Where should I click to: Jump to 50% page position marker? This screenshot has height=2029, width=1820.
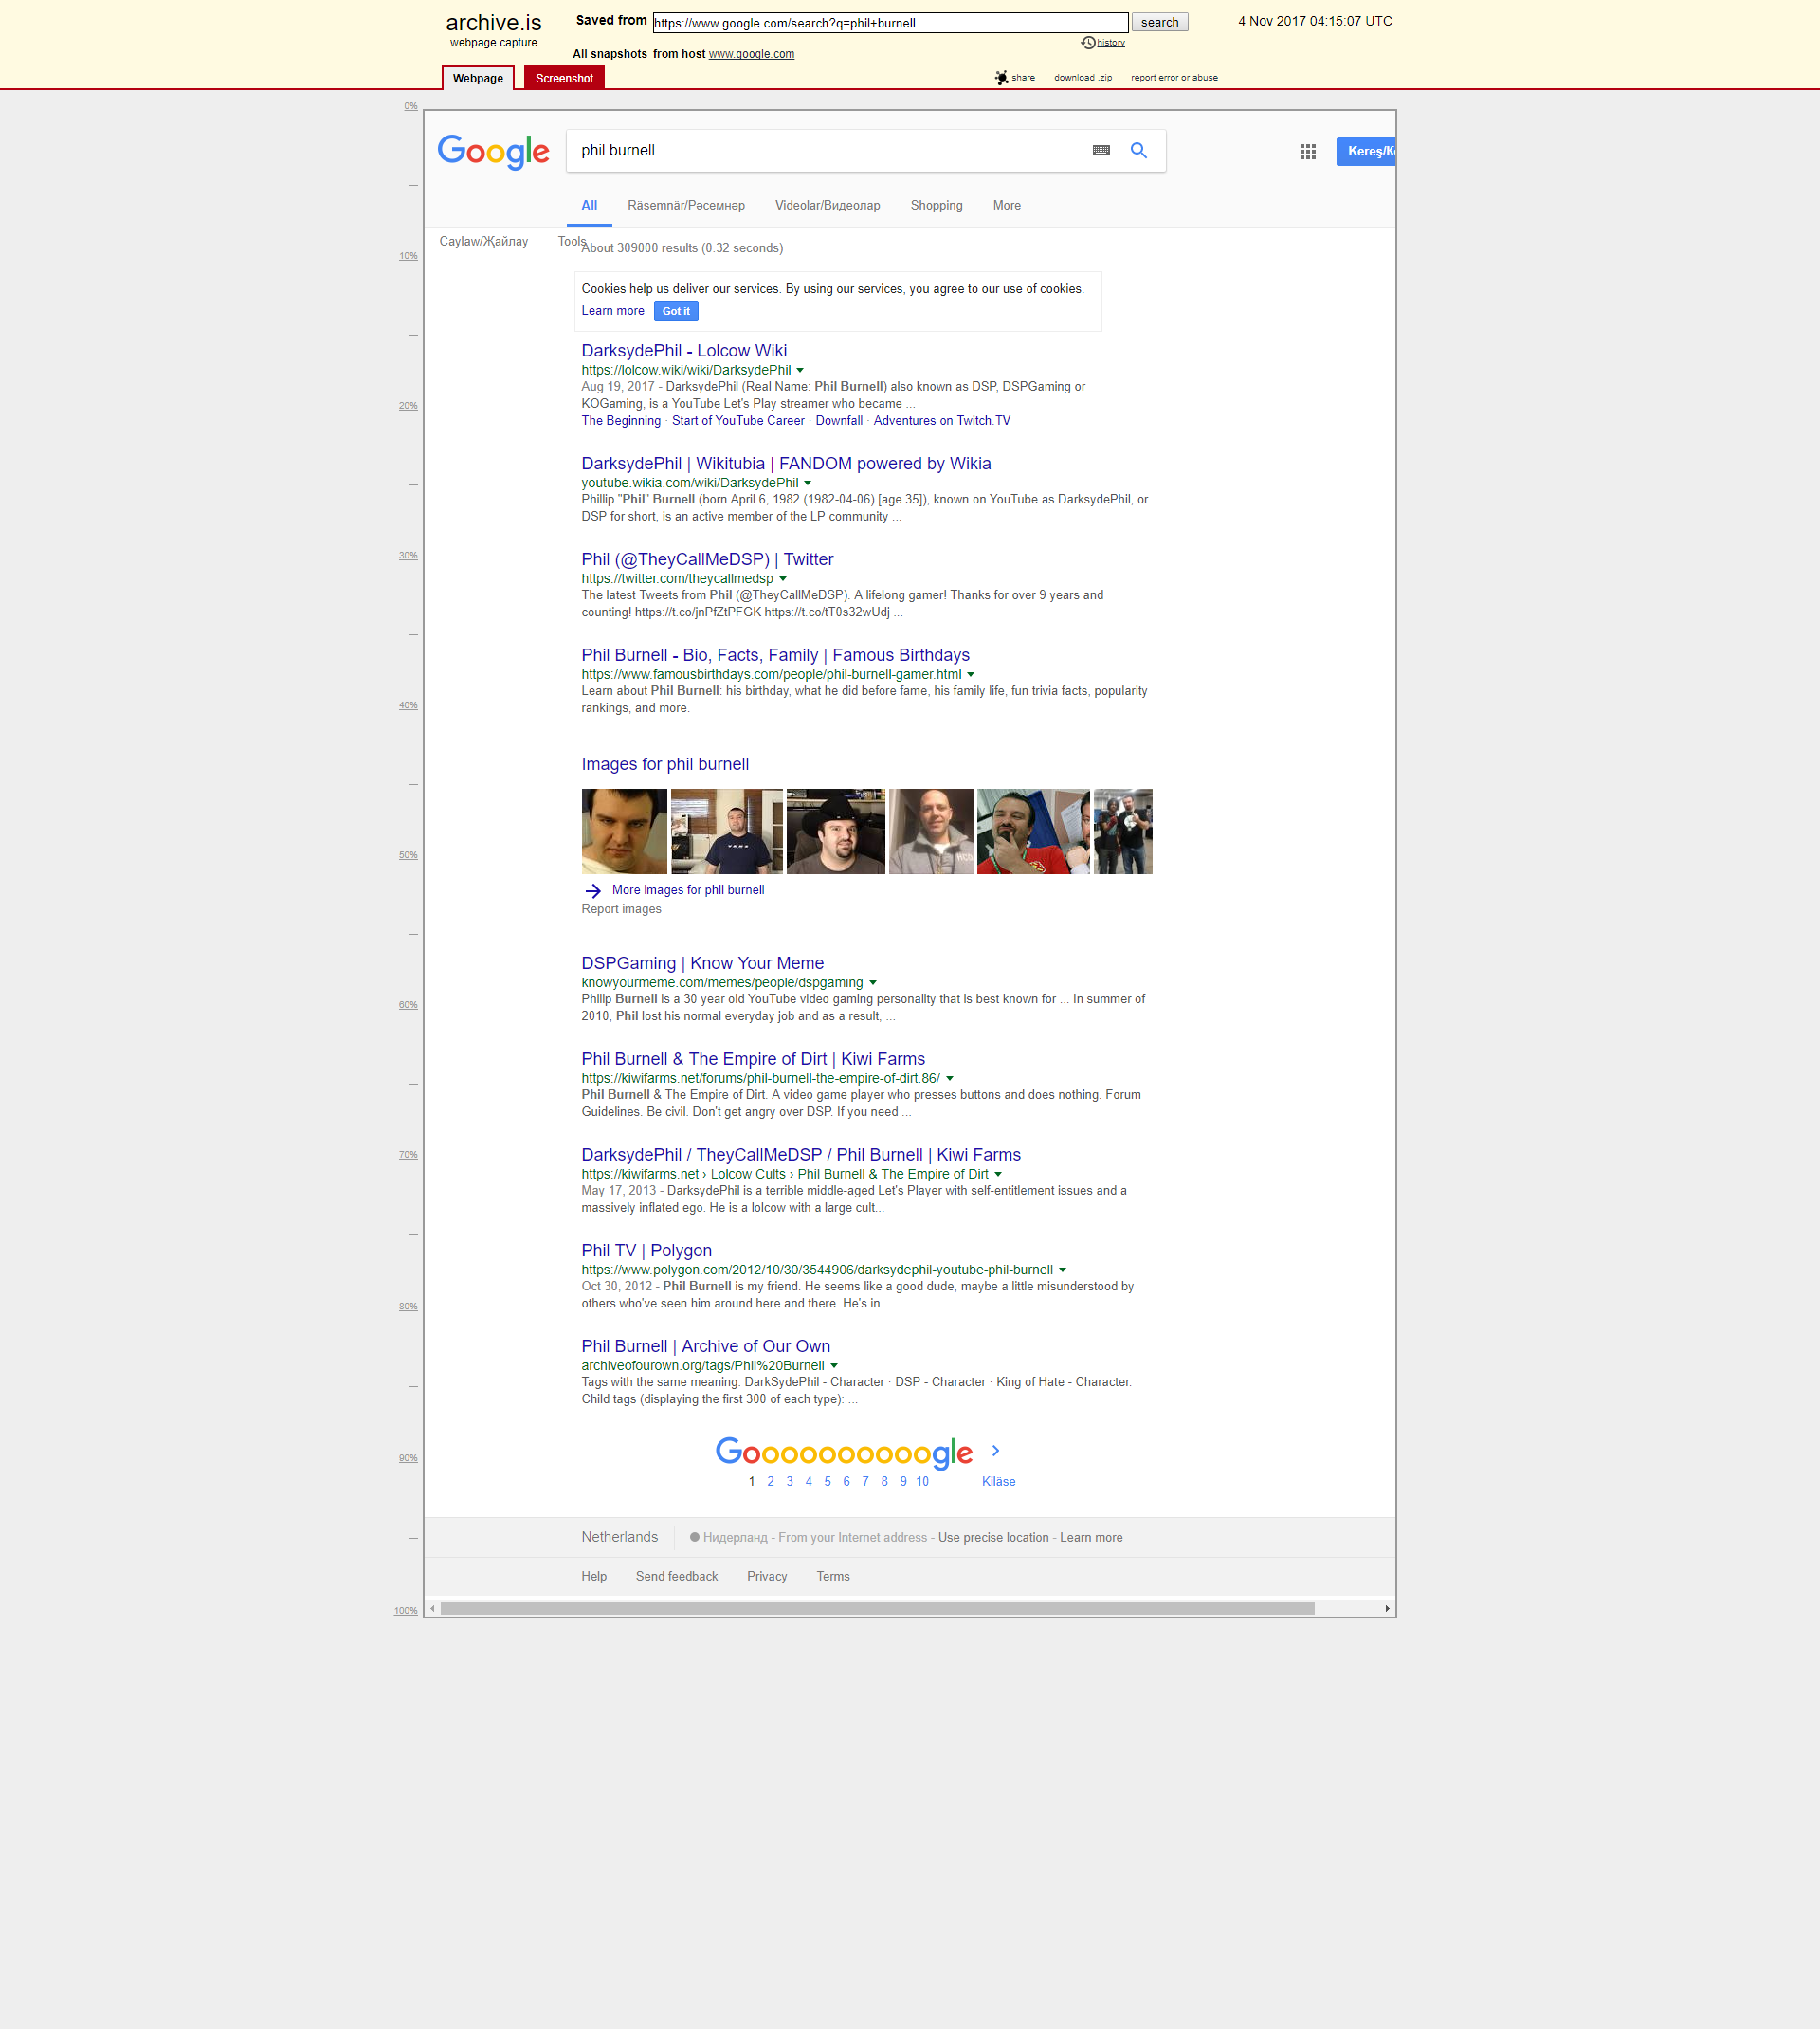click(x=408, y=855)
